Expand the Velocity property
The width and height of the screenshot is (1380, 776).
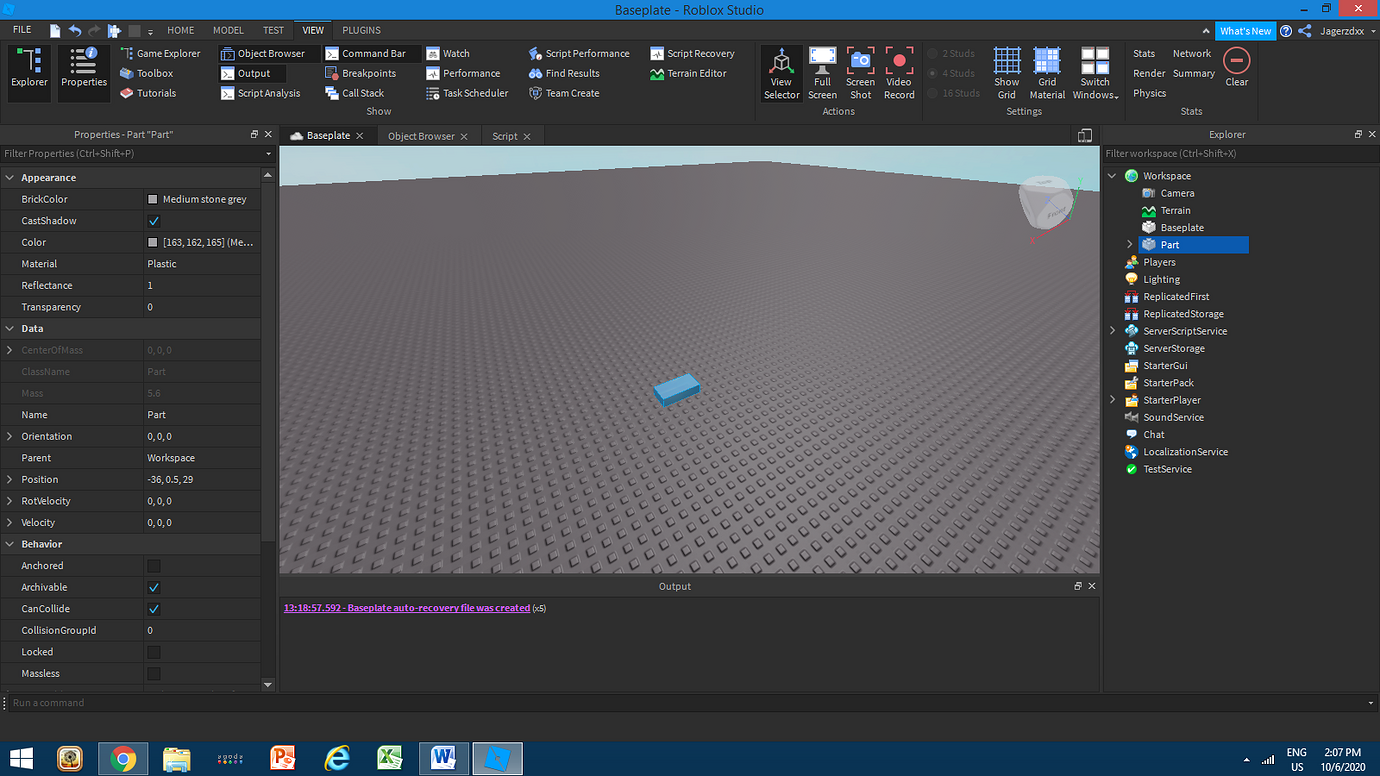tap(10, 523)
